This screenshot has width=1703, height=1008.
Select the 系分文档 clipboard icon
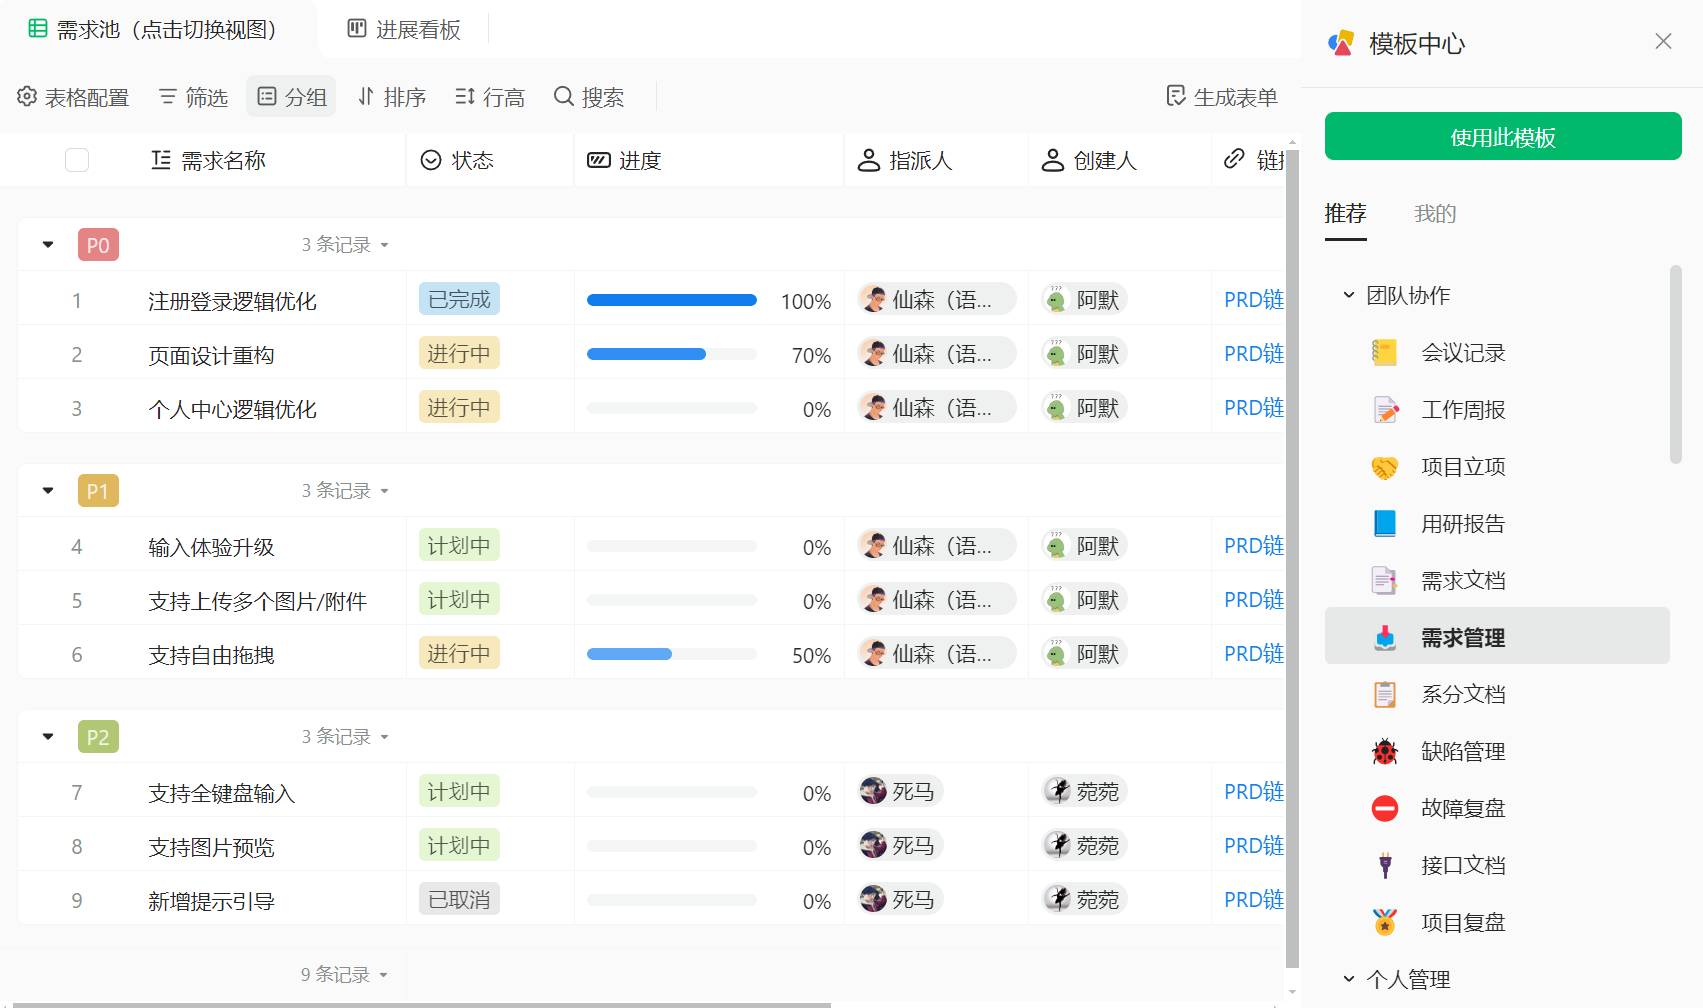click(1384, 694)
